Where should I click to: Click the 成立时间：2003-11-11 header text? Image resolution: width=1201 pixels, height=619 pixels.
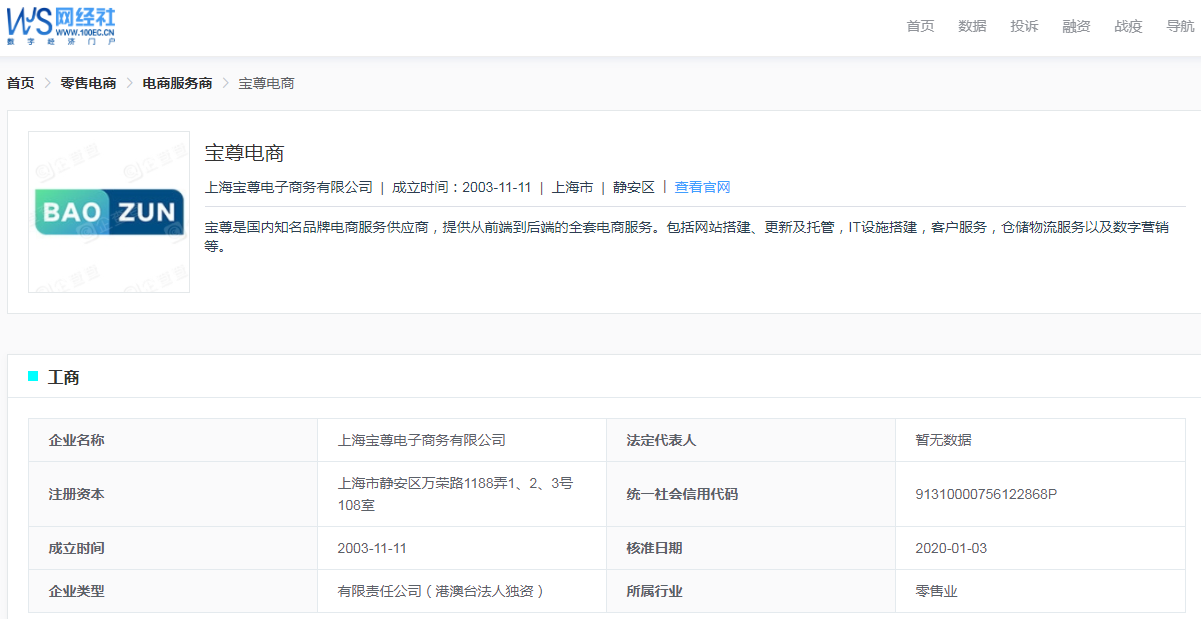(461, 187)
